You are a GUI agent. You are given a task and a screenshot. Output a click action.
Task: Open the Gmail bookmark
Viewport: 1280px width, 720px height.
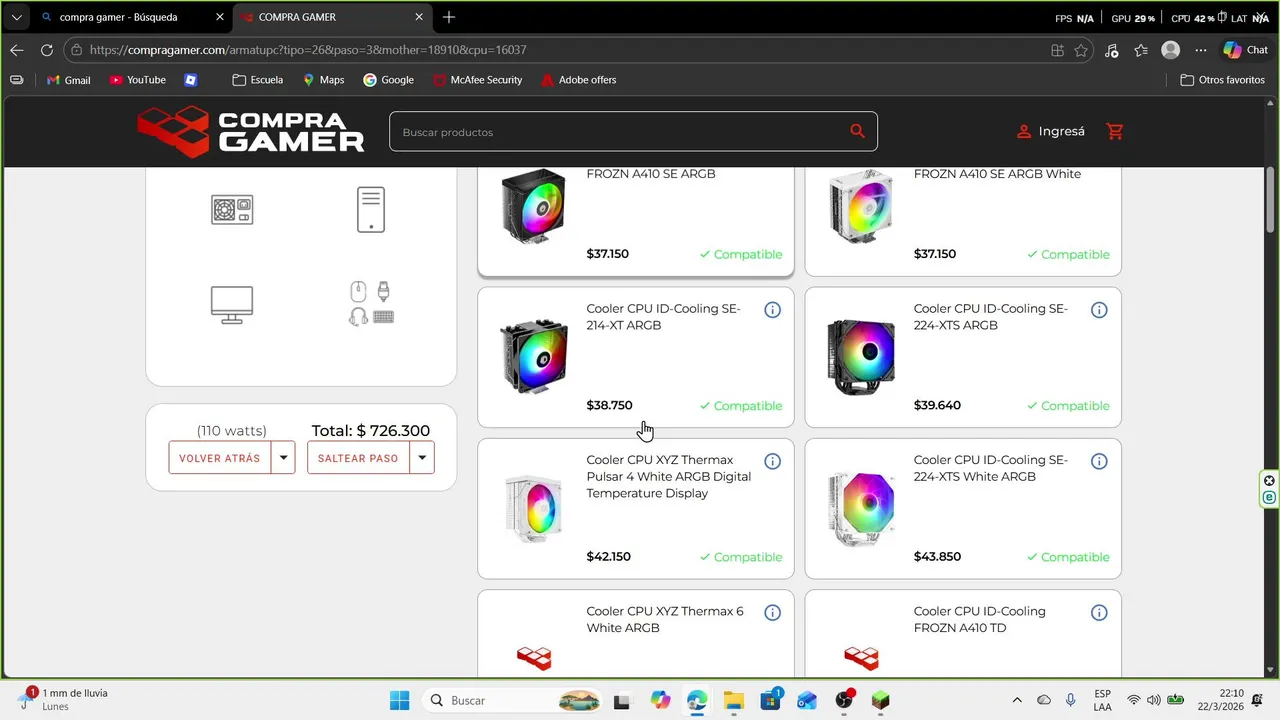coord(68,80)
